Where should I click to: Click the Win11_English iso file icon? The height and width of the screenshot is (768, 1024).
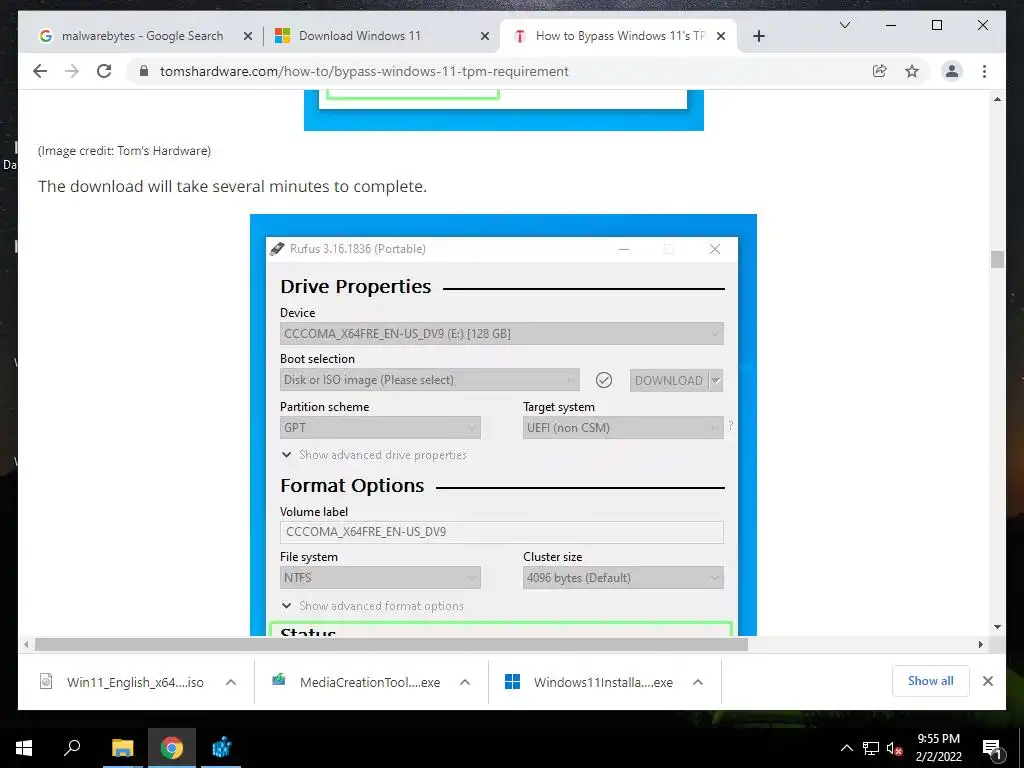46,681
